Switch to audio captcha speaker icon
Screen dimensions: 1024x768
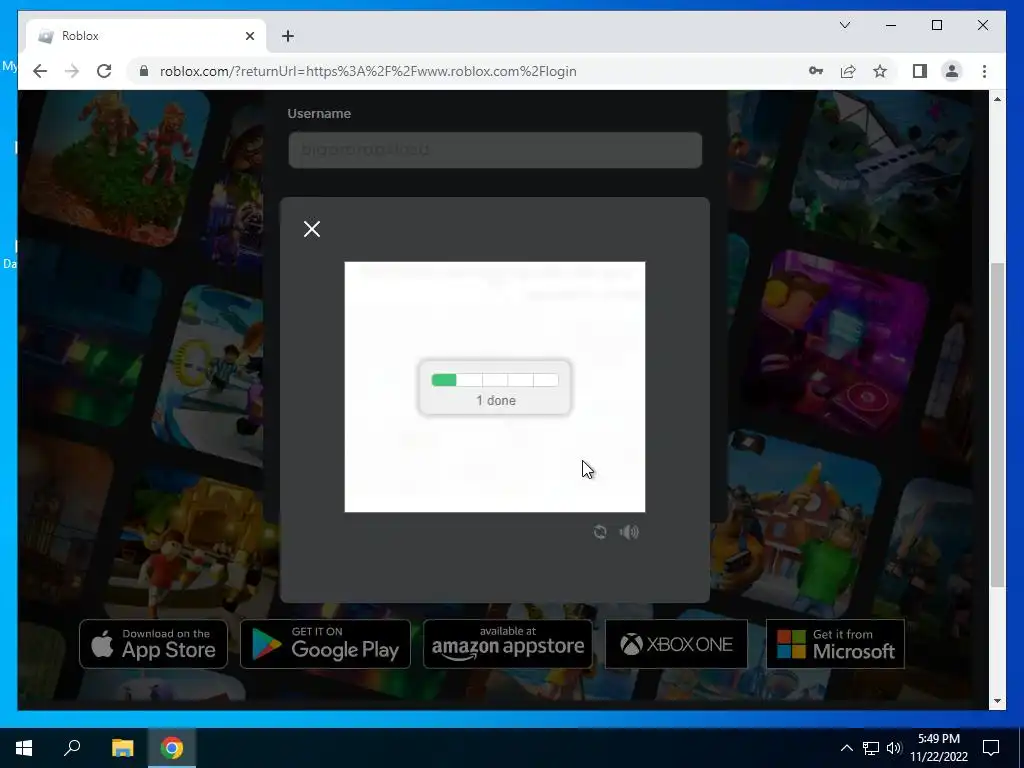629,532
